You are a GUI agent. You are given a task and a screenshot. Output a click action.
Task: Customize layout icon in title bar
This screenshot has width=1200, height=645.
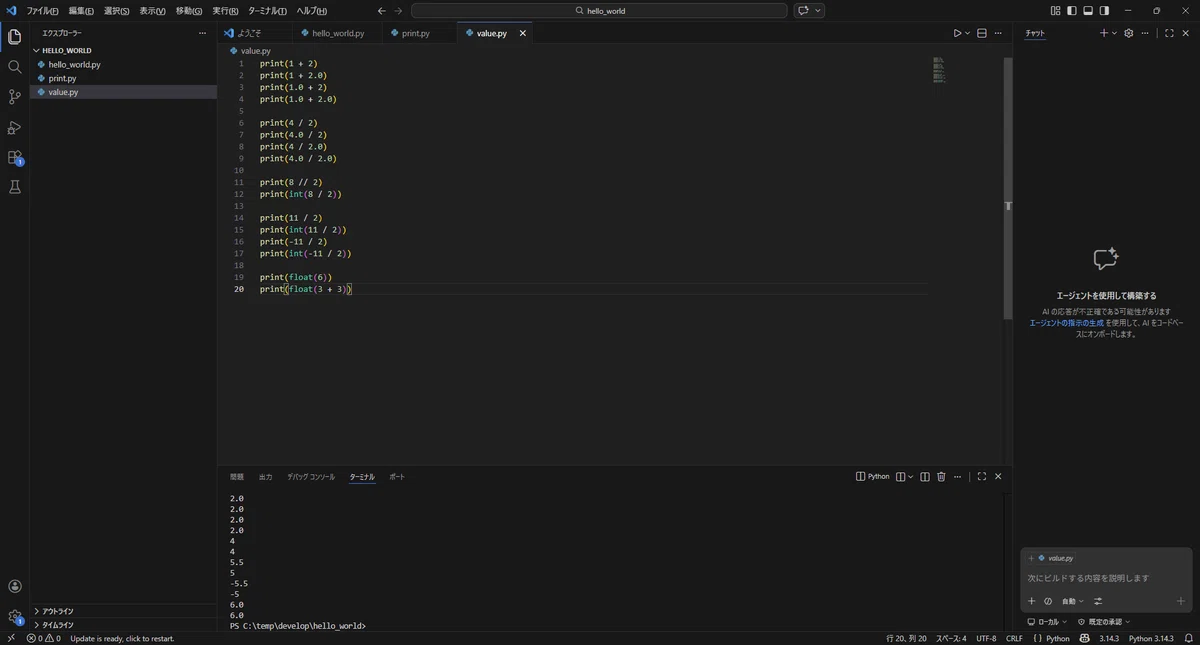(1056, 11)
